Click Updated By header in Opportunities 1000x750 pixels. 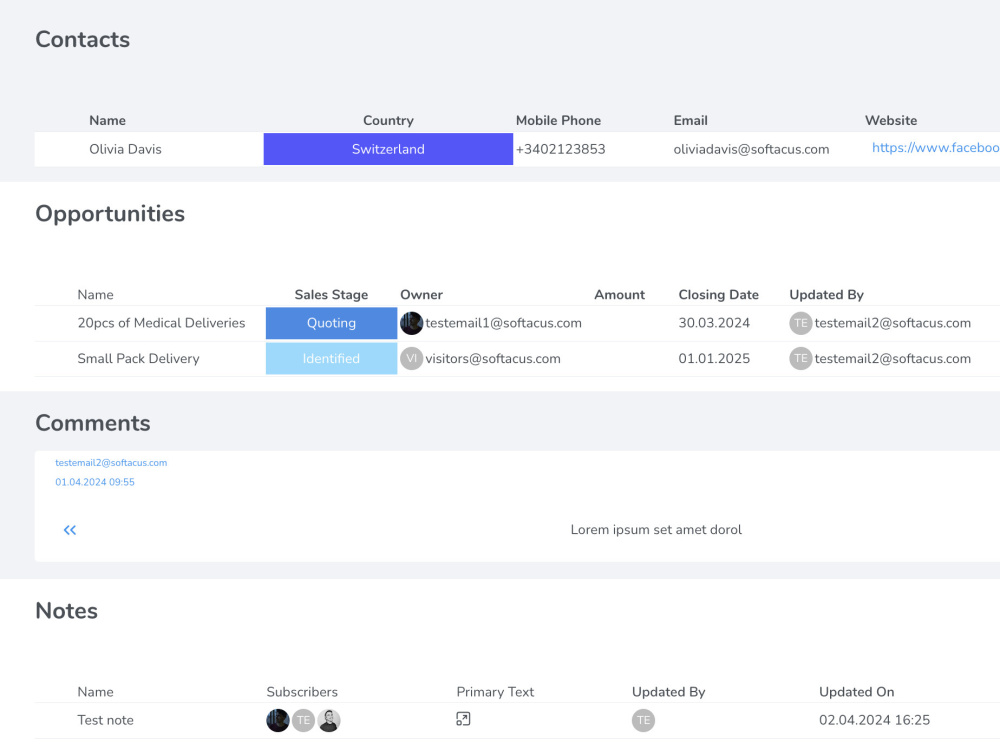[827, 295]
